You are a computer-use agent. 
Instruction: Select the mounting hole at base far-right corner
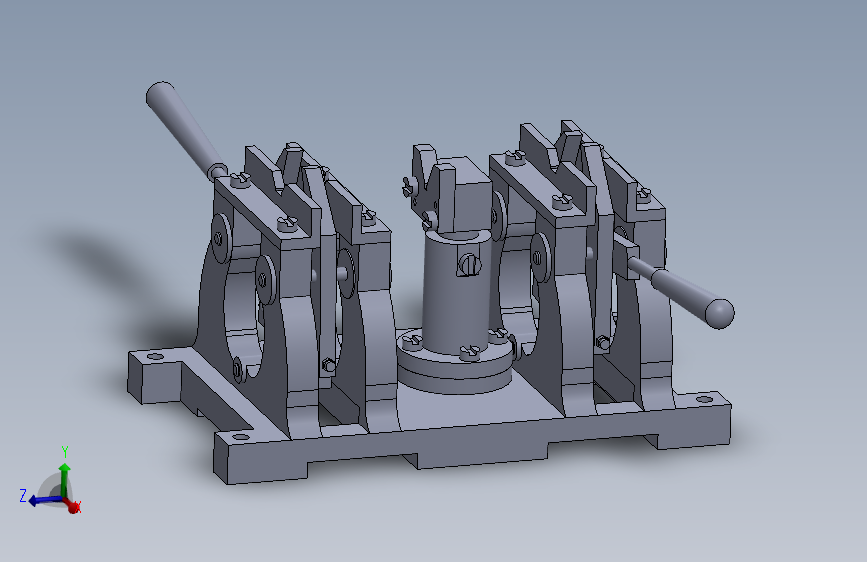pos(704,399)
